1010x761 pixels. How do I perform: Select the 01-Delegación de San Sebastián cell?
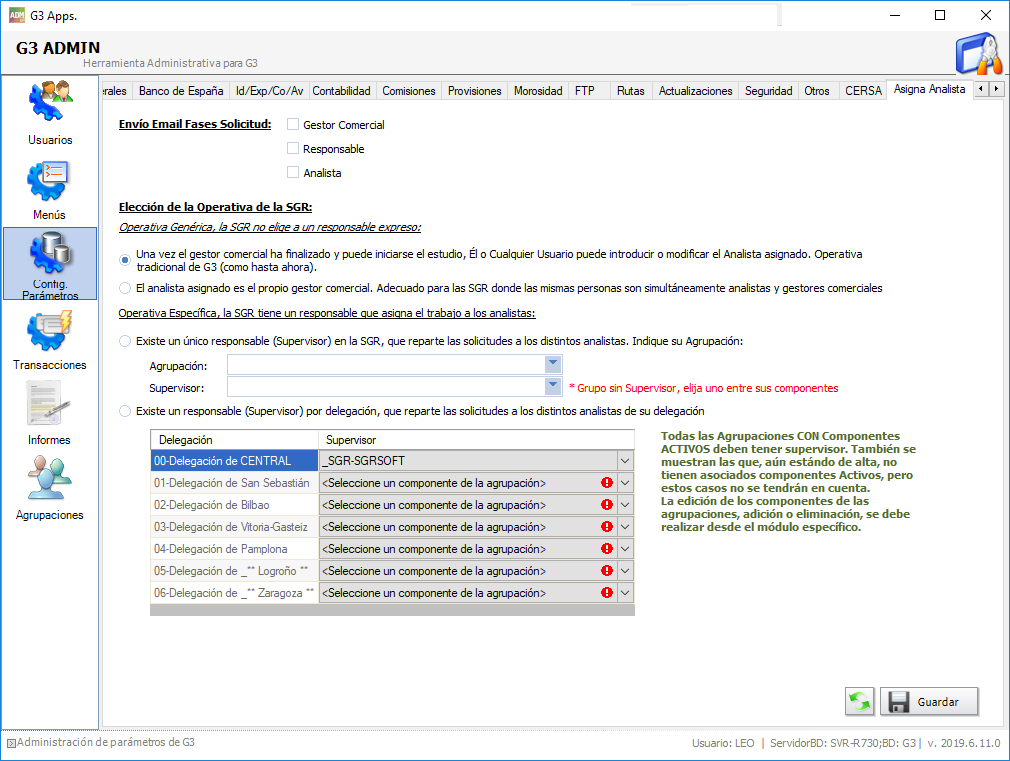point(234,483)
